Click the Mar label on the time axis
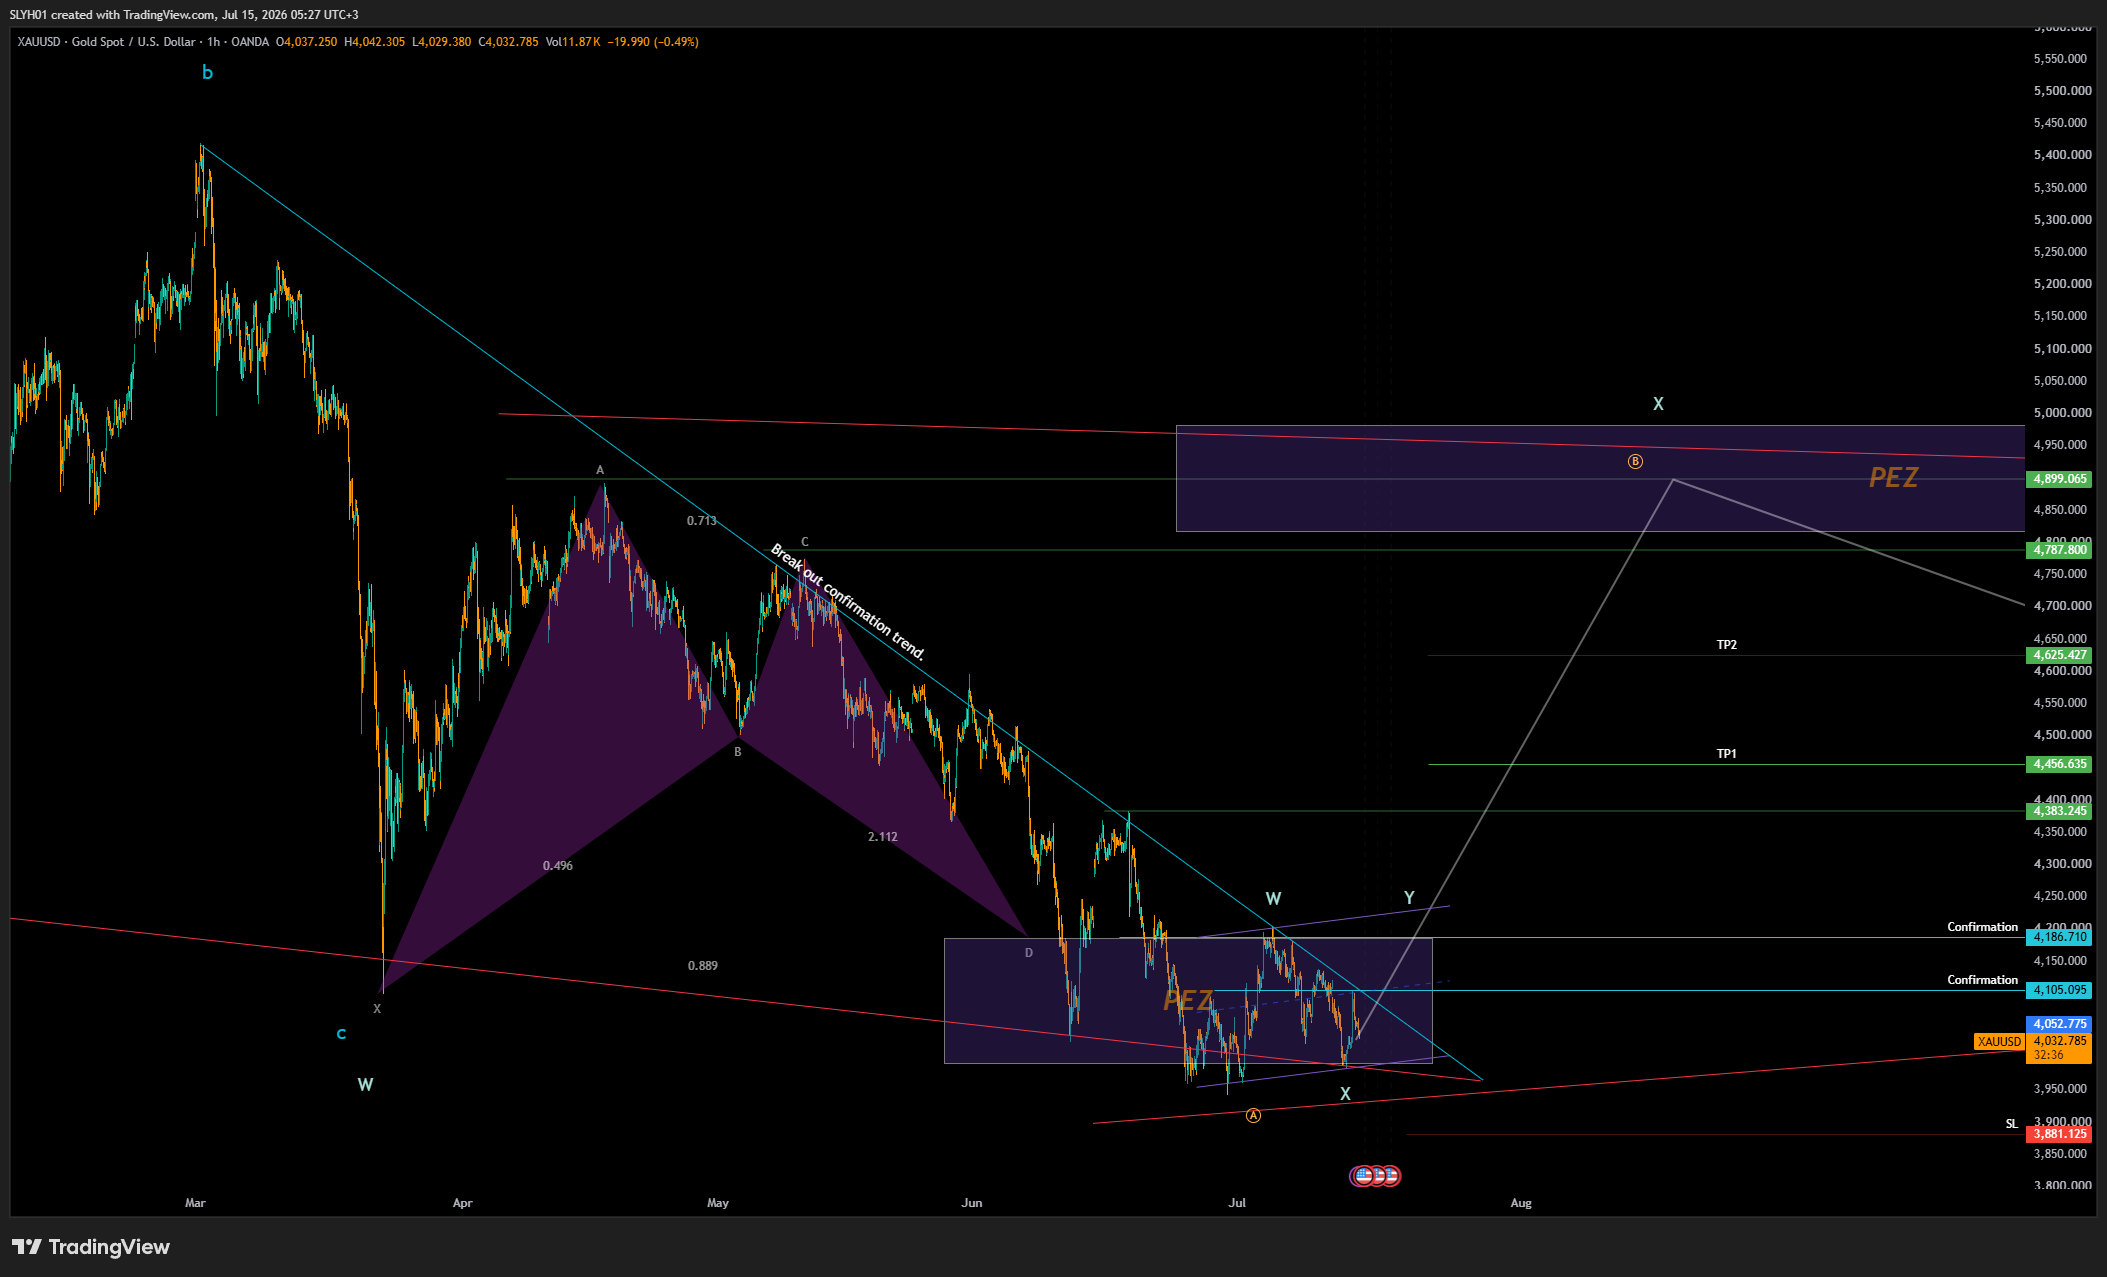 pyautogui.click(x=195, y=1203)
